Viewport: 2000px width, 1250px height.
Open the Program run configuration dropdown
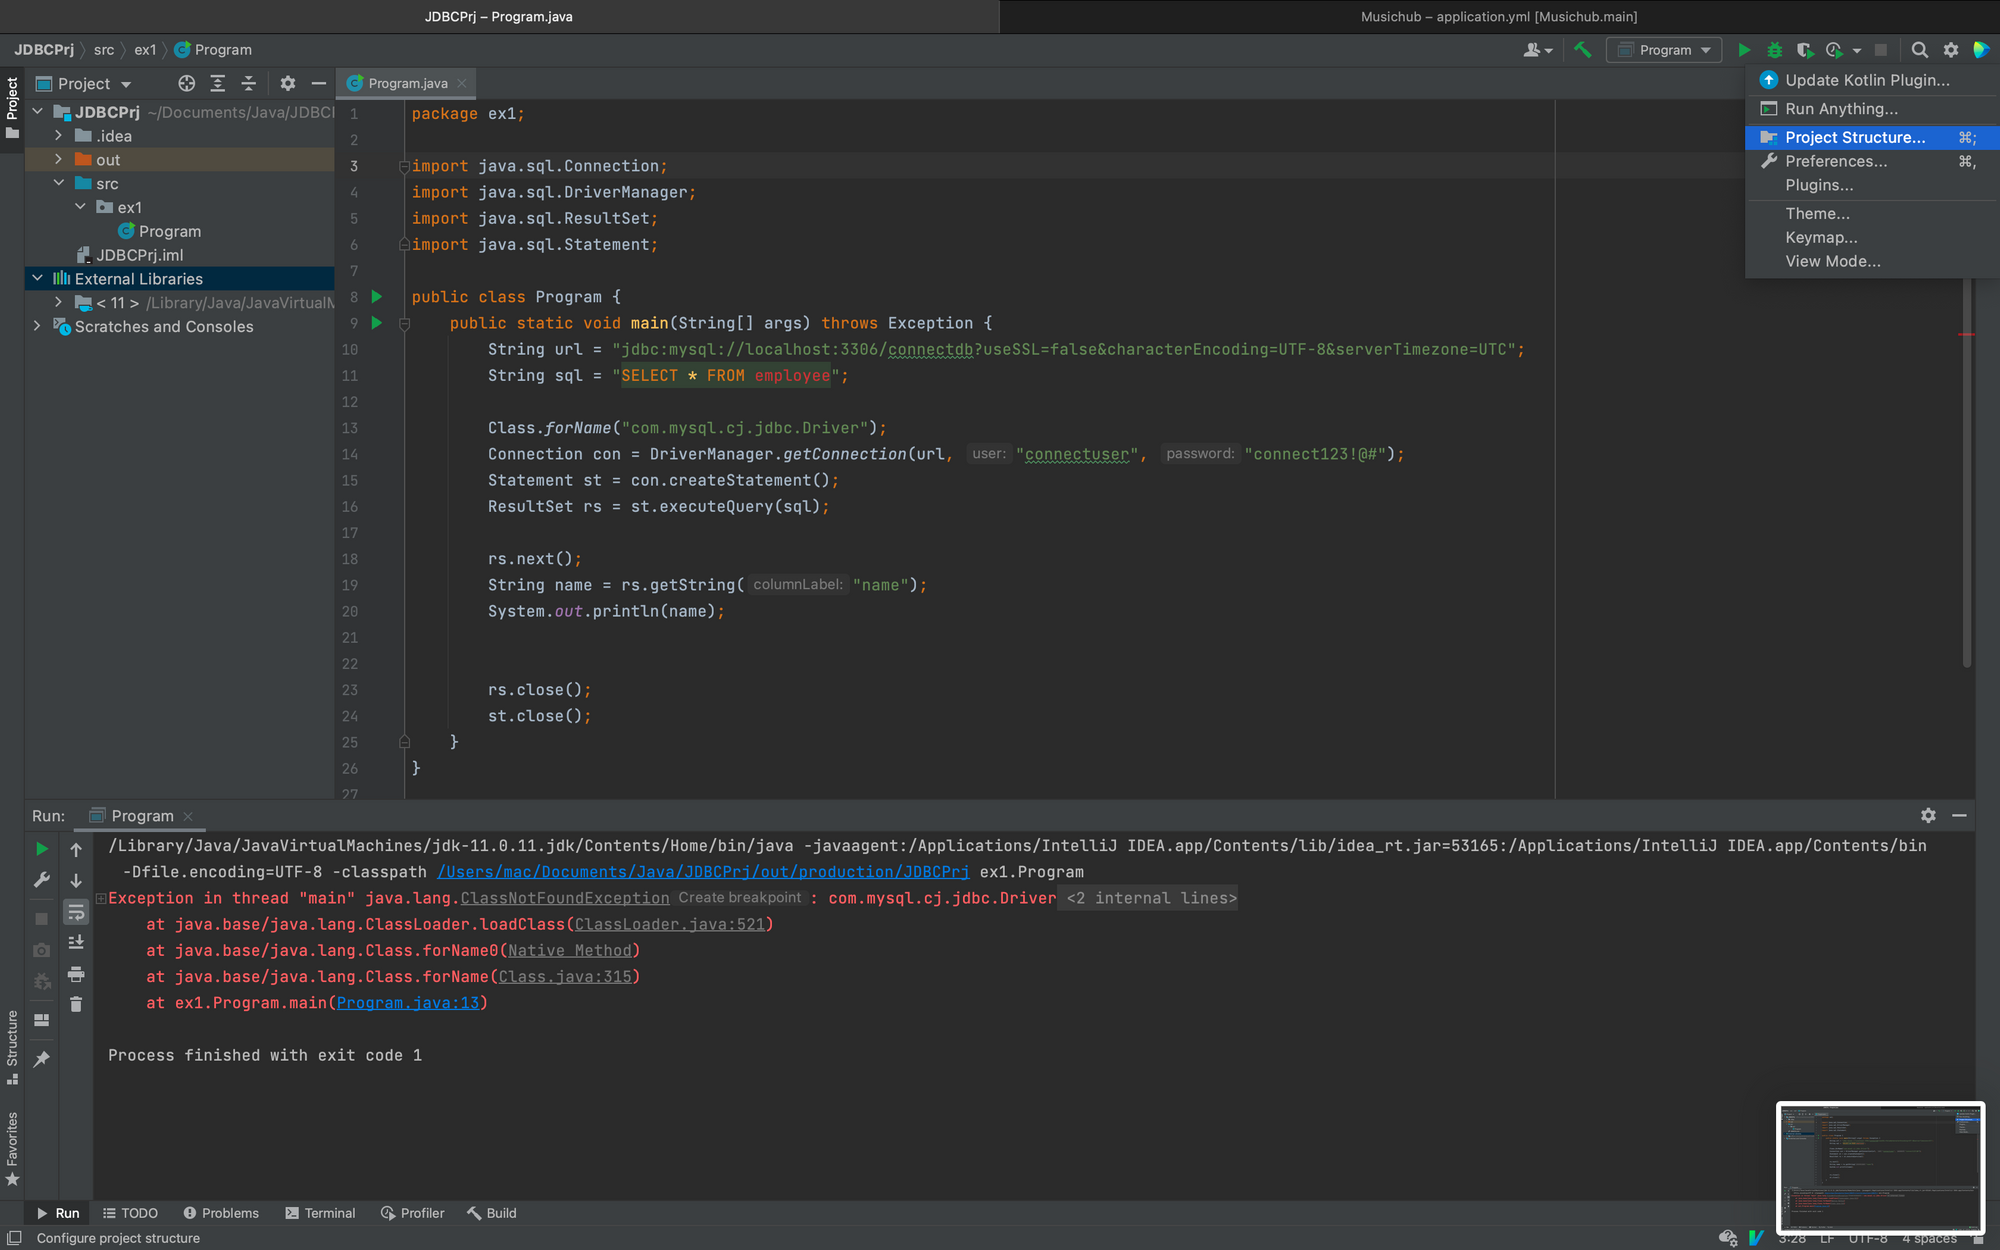coord(1664,50)
